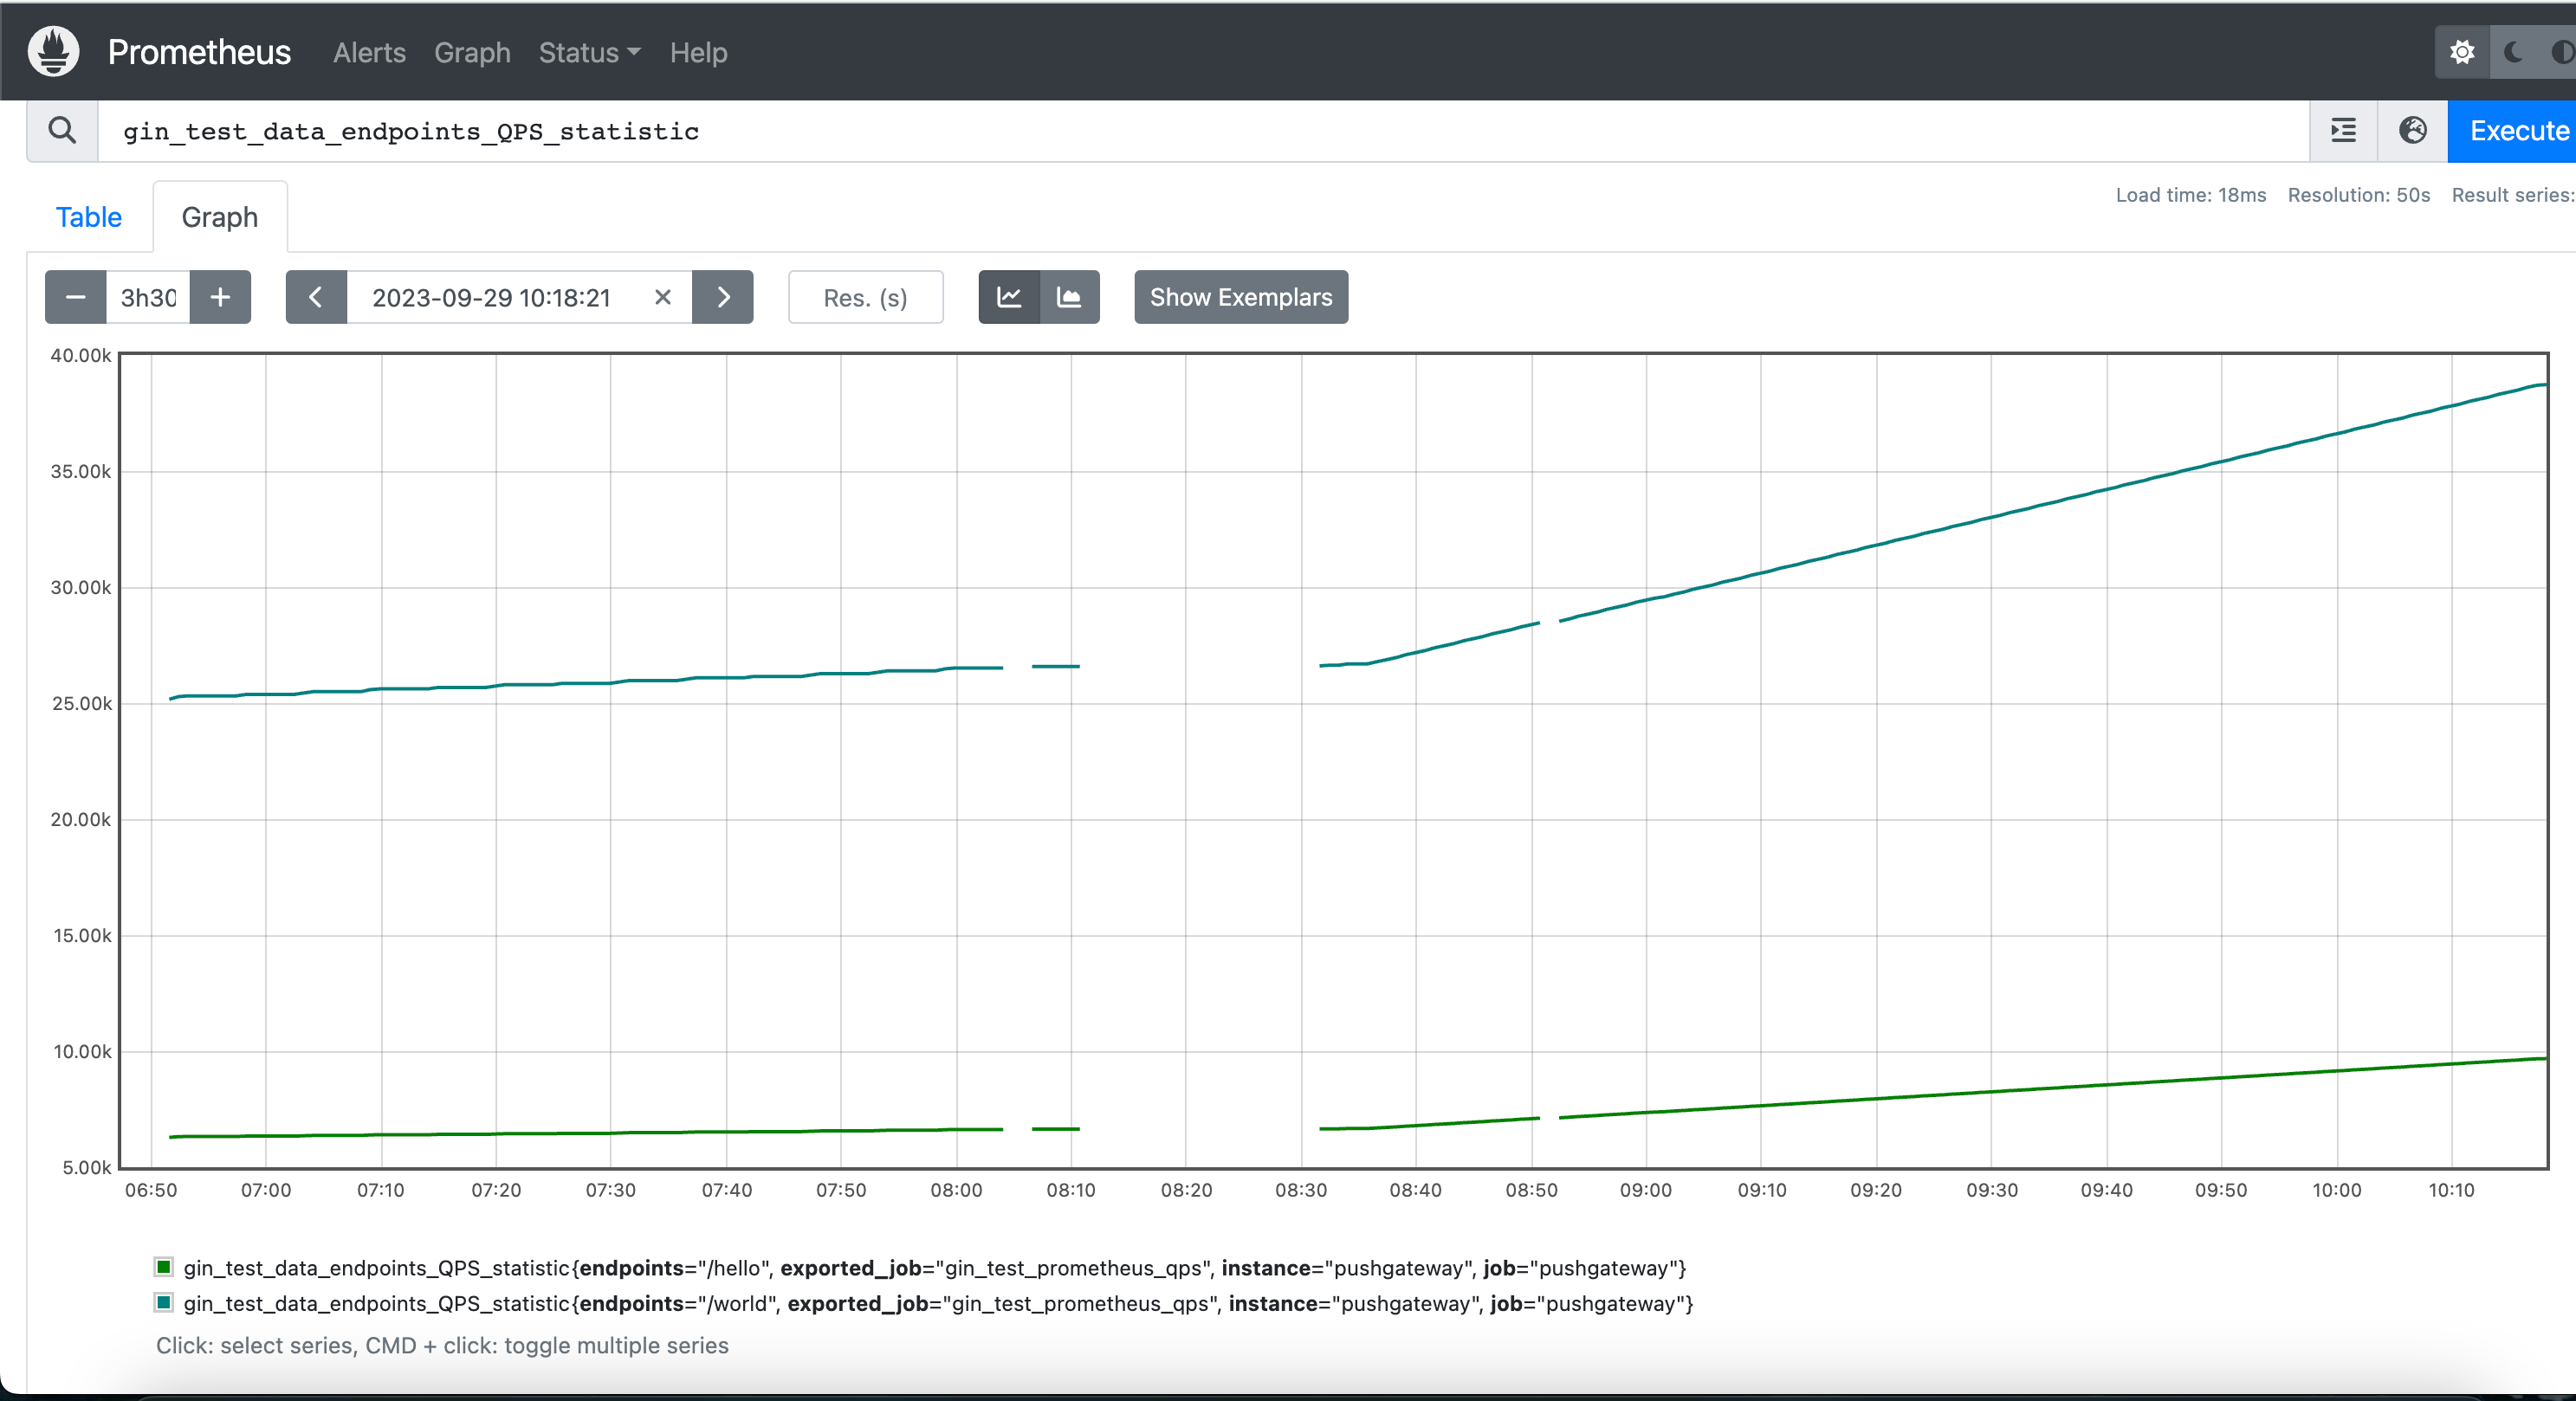Screen dimensions: 2576x1401
Task: Switch to the Table view tab
Action: (90, 216)
